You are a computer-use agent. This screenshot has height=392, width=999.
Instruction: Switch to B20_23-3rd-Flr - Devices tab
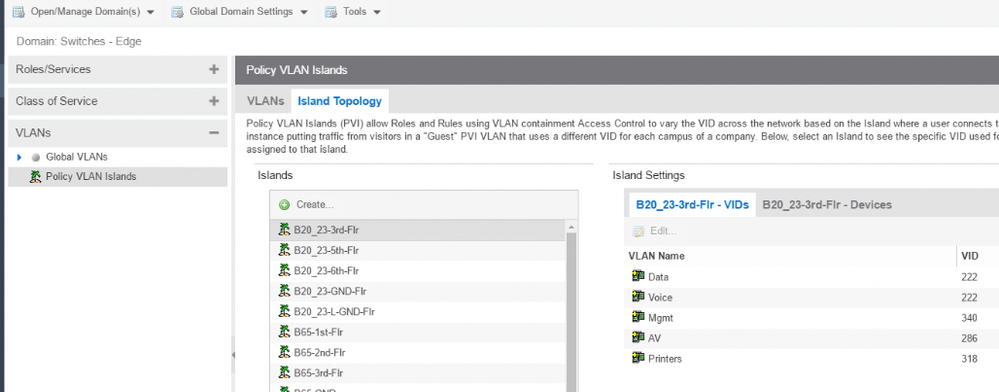(827, 205)
